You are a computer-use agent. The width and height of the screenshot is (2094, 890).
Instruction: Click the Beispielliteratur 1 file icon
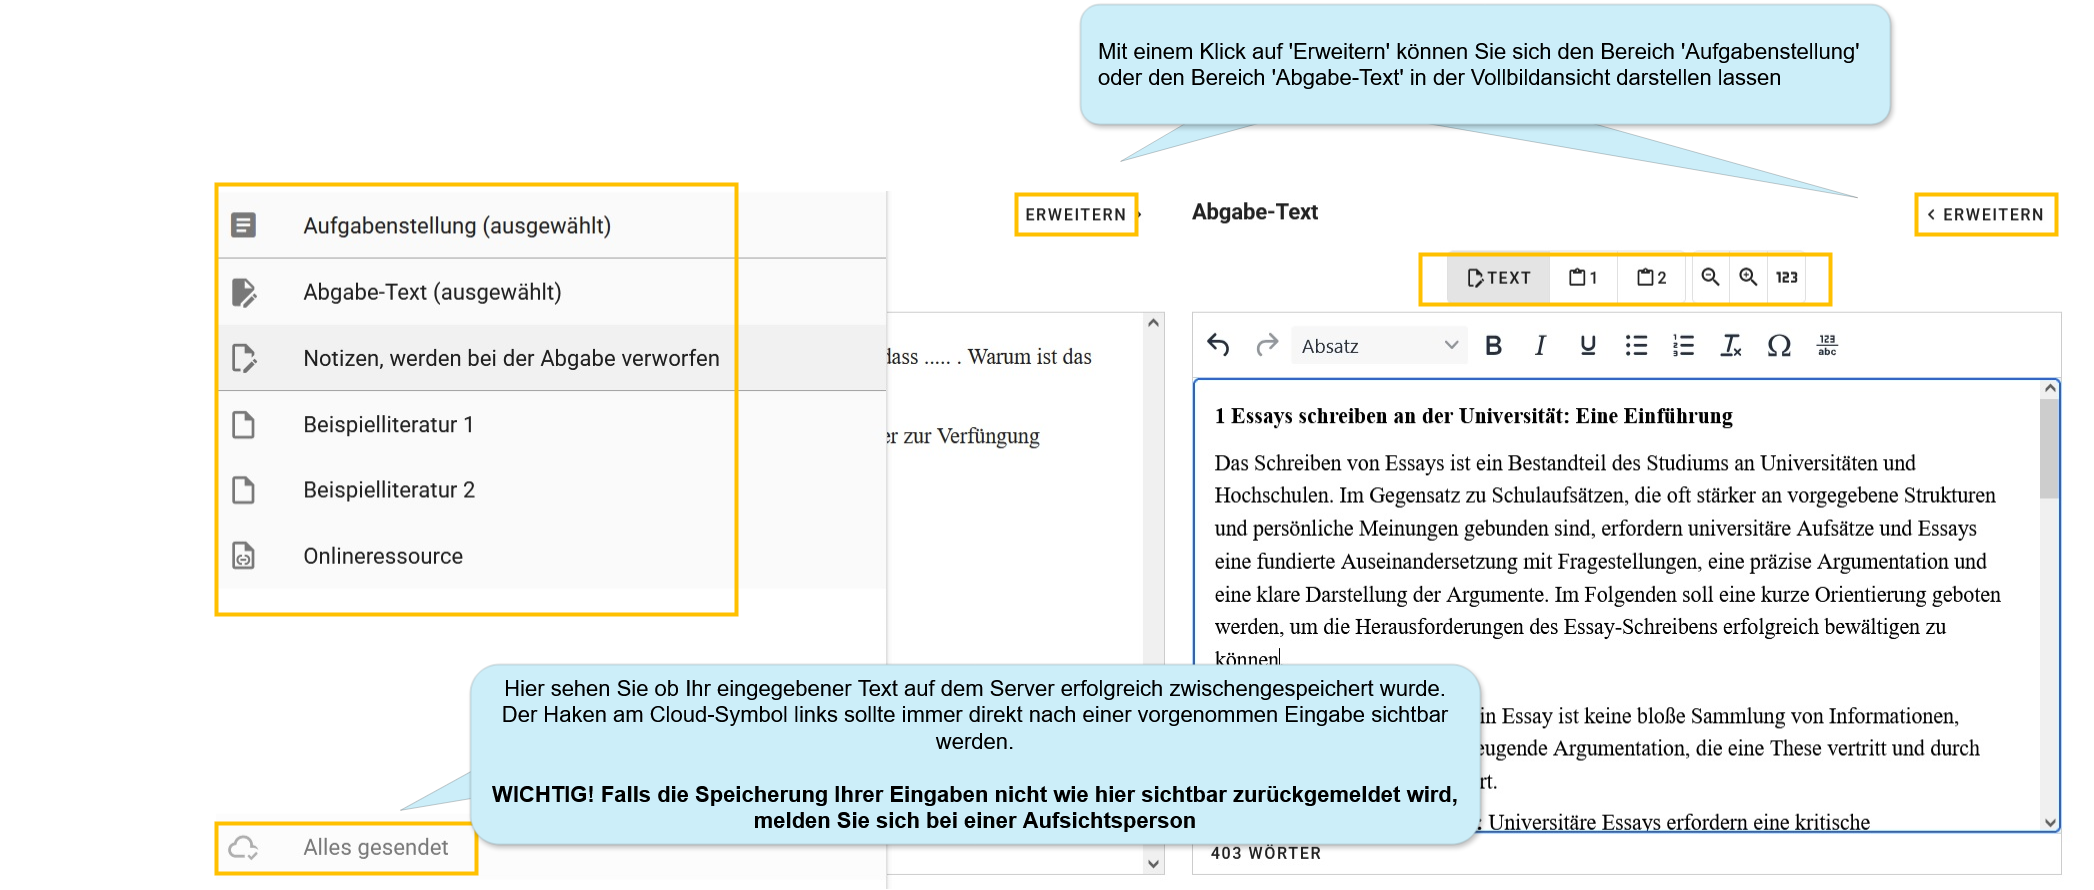point(243,424)
